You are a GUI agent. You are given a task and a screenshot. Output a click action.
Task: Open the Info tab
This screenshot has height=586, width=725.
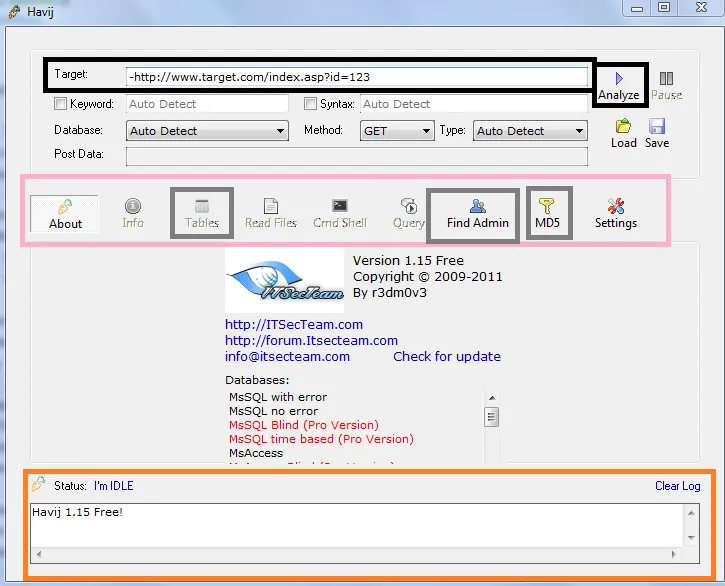coord(133,214)
